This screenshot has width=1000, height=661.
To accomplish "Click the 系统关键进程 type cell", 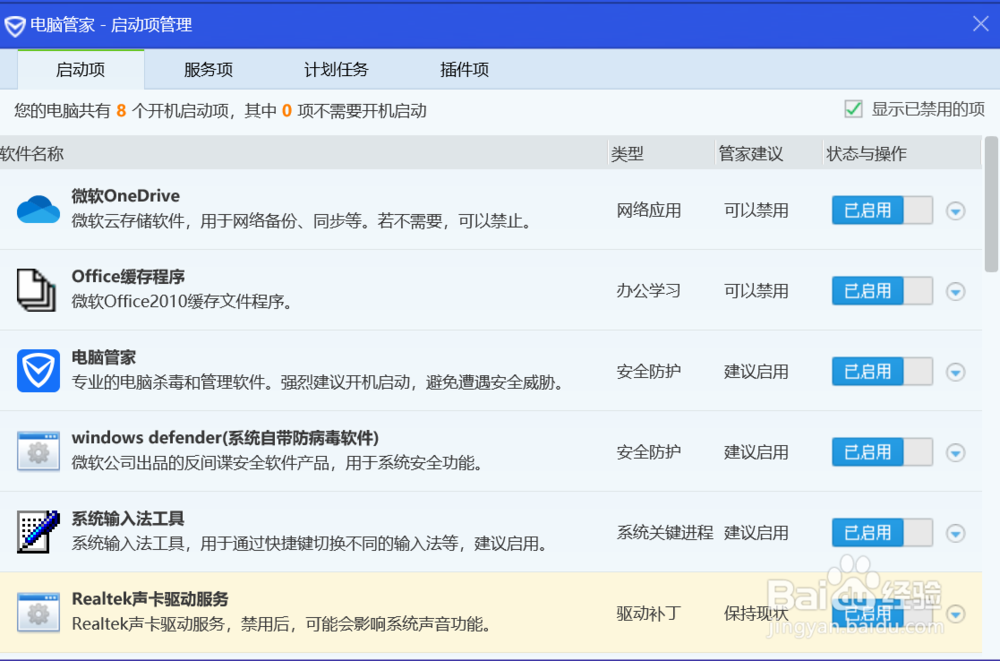I will [665, 532].
